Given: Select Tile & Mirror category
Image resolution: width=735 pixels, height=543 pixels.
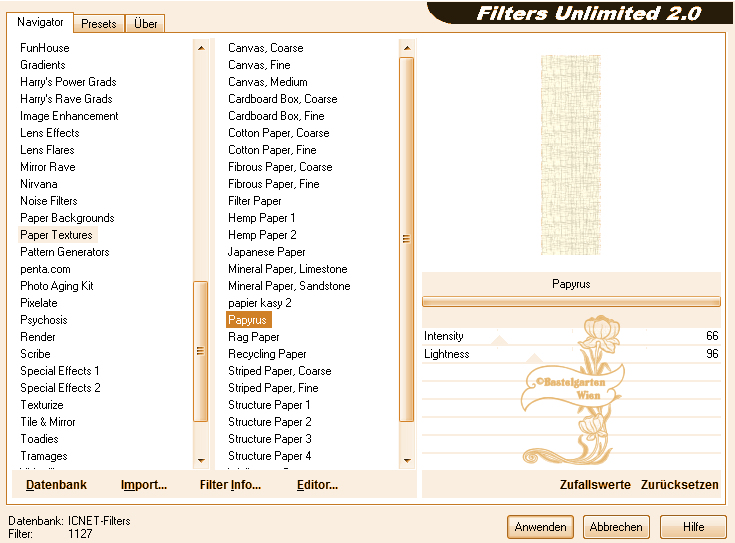Looking at the screenshot, I should (x=48, y=422).
